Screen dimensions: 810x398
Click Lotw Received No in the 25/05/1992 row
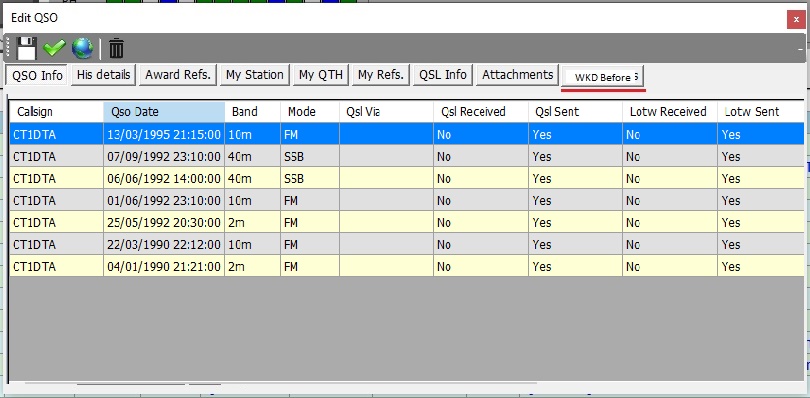point(670,222)
